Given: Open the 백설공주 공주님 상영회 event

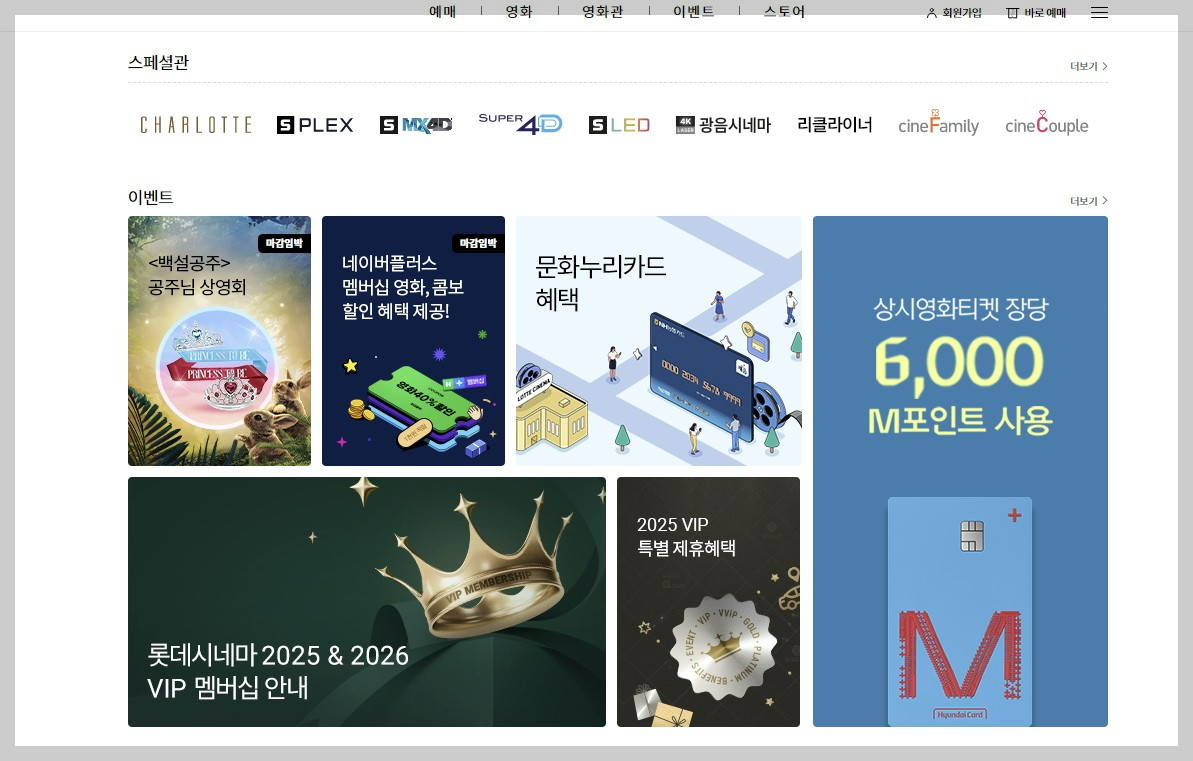Looking at the screenshot, I should coord(219,341).
